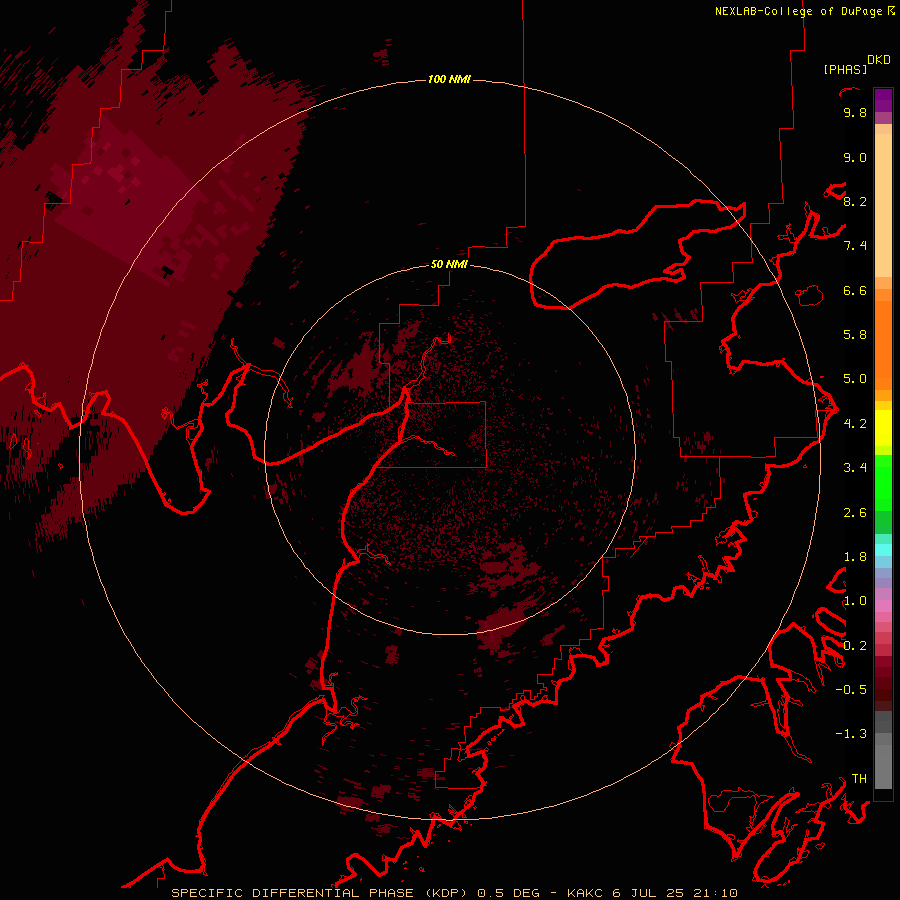Click the 50 NMI range ring label
900x900 pixels.
click(x=449, y=264)
